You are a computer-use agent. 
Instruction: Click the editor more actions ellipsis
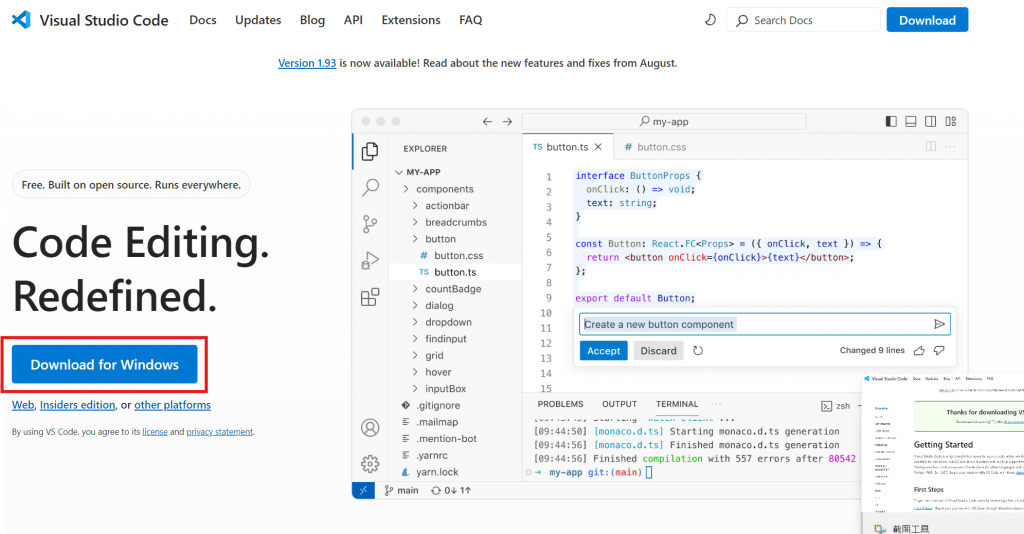coord(950,146)
